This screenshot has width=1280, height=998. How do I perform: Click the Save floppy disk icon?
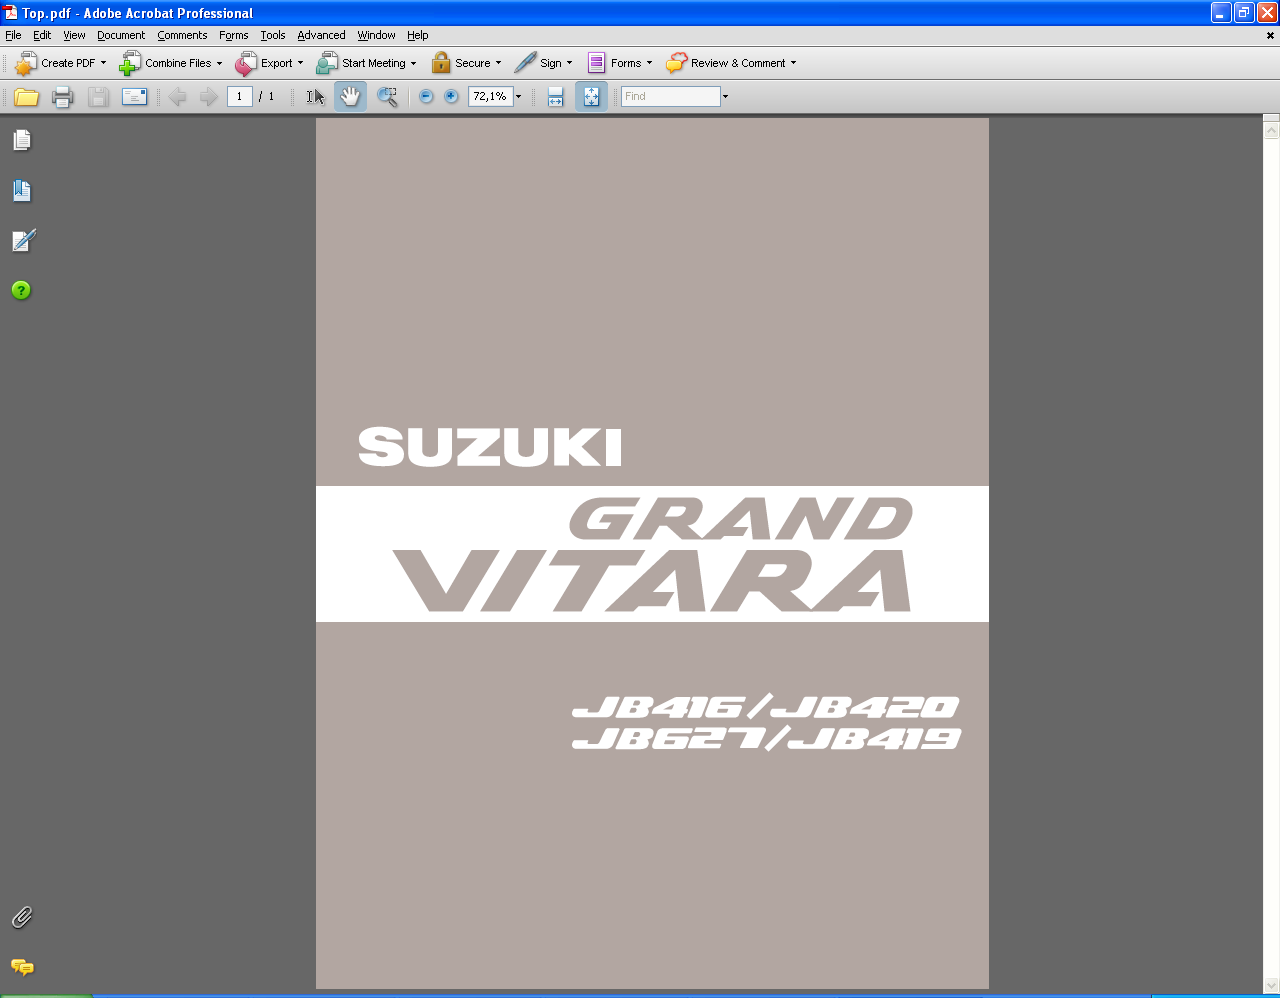pyautogui.click(x=98, y=97)
